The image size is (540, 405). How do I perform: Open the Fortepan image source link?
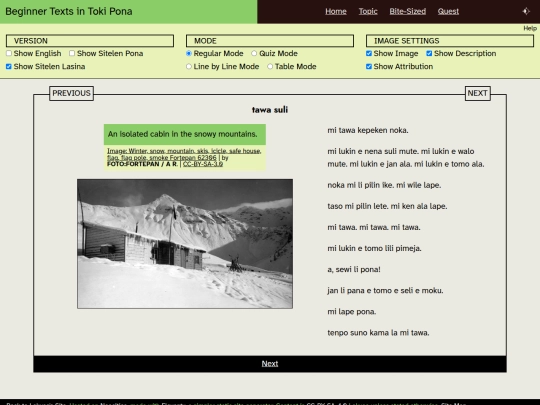[184, 154]
